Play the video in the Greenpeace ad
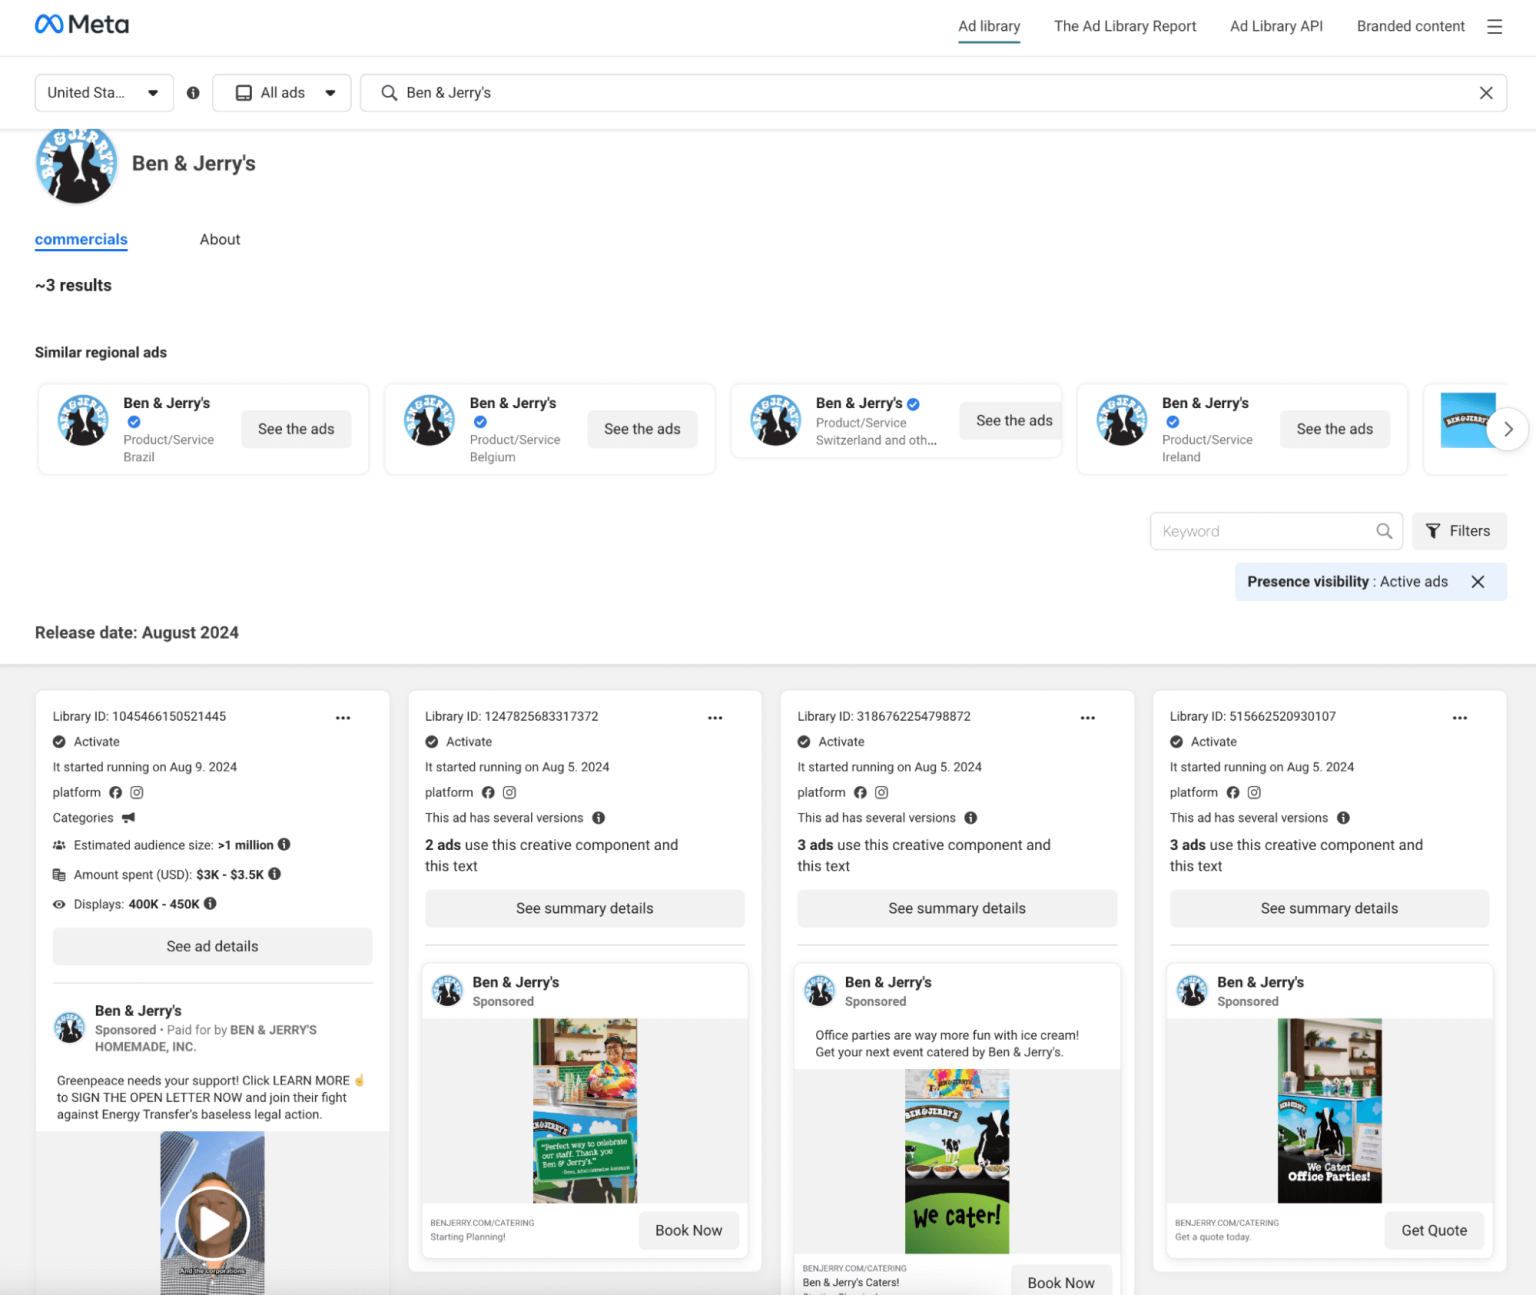Image resolution: width=1536 pixels, height=1295 pixels. coord(211,1222)
